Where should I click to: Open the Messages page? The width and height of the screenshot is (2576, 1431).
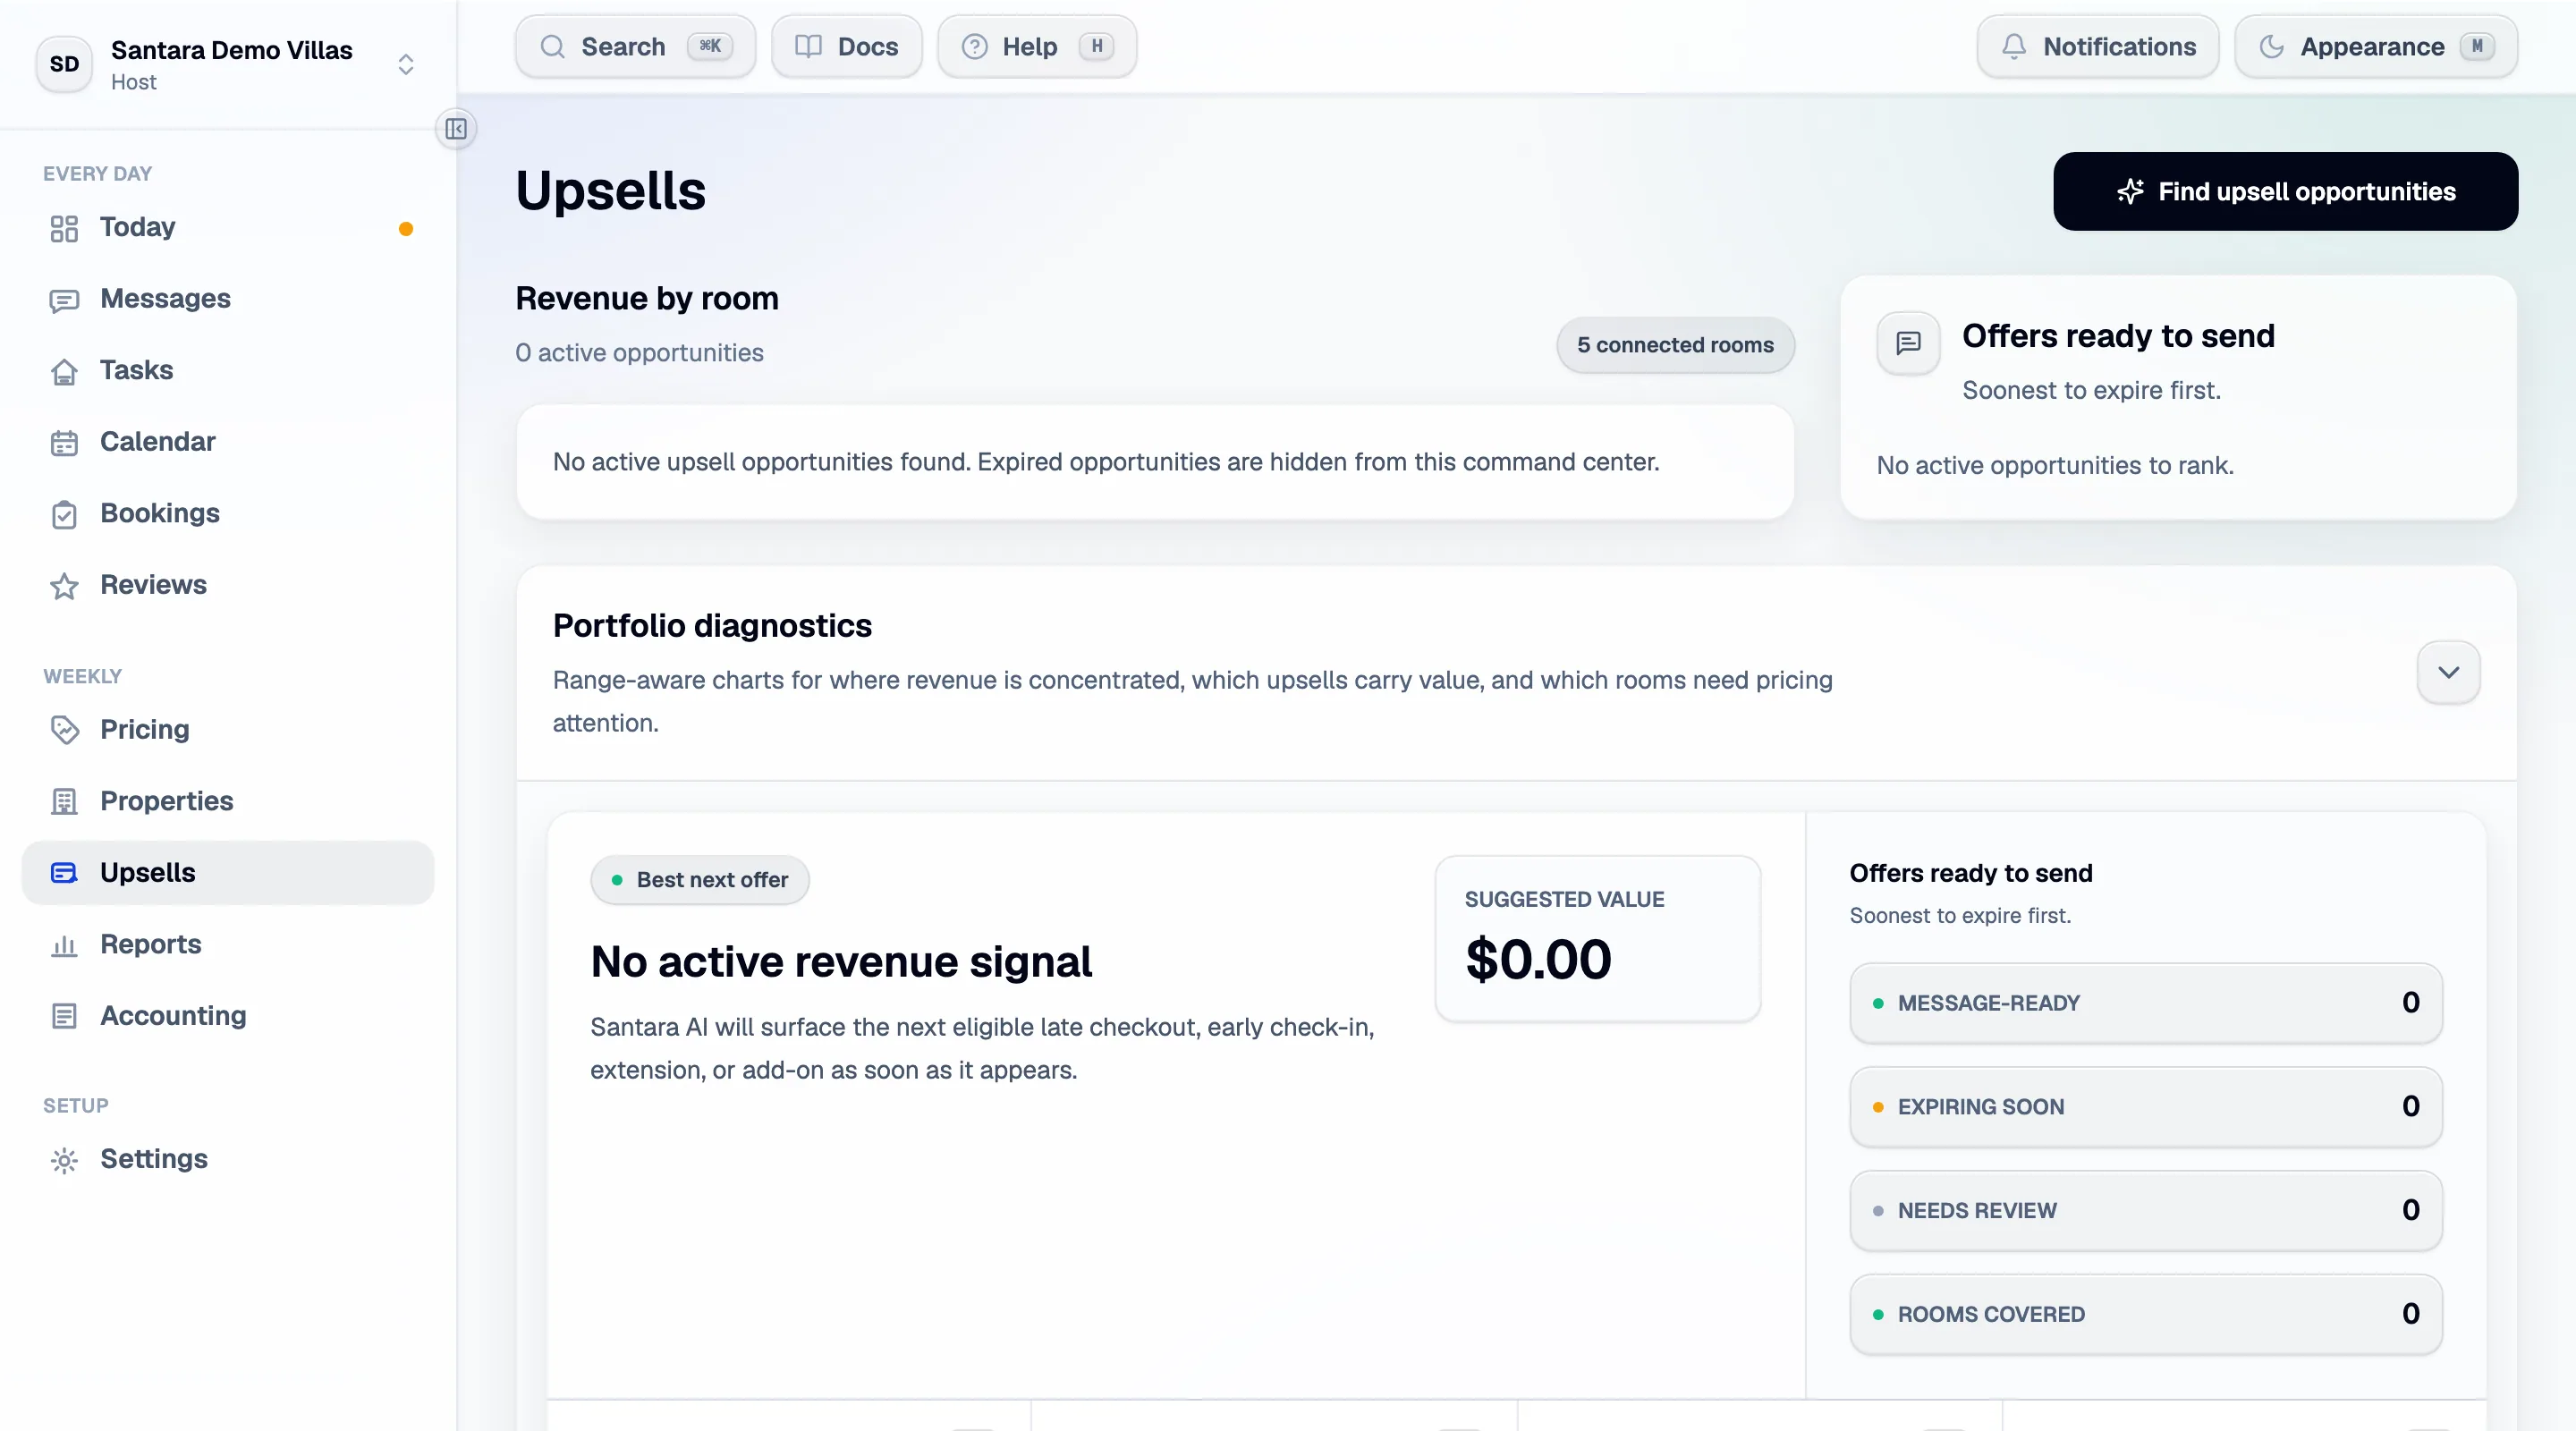[228, 299]
